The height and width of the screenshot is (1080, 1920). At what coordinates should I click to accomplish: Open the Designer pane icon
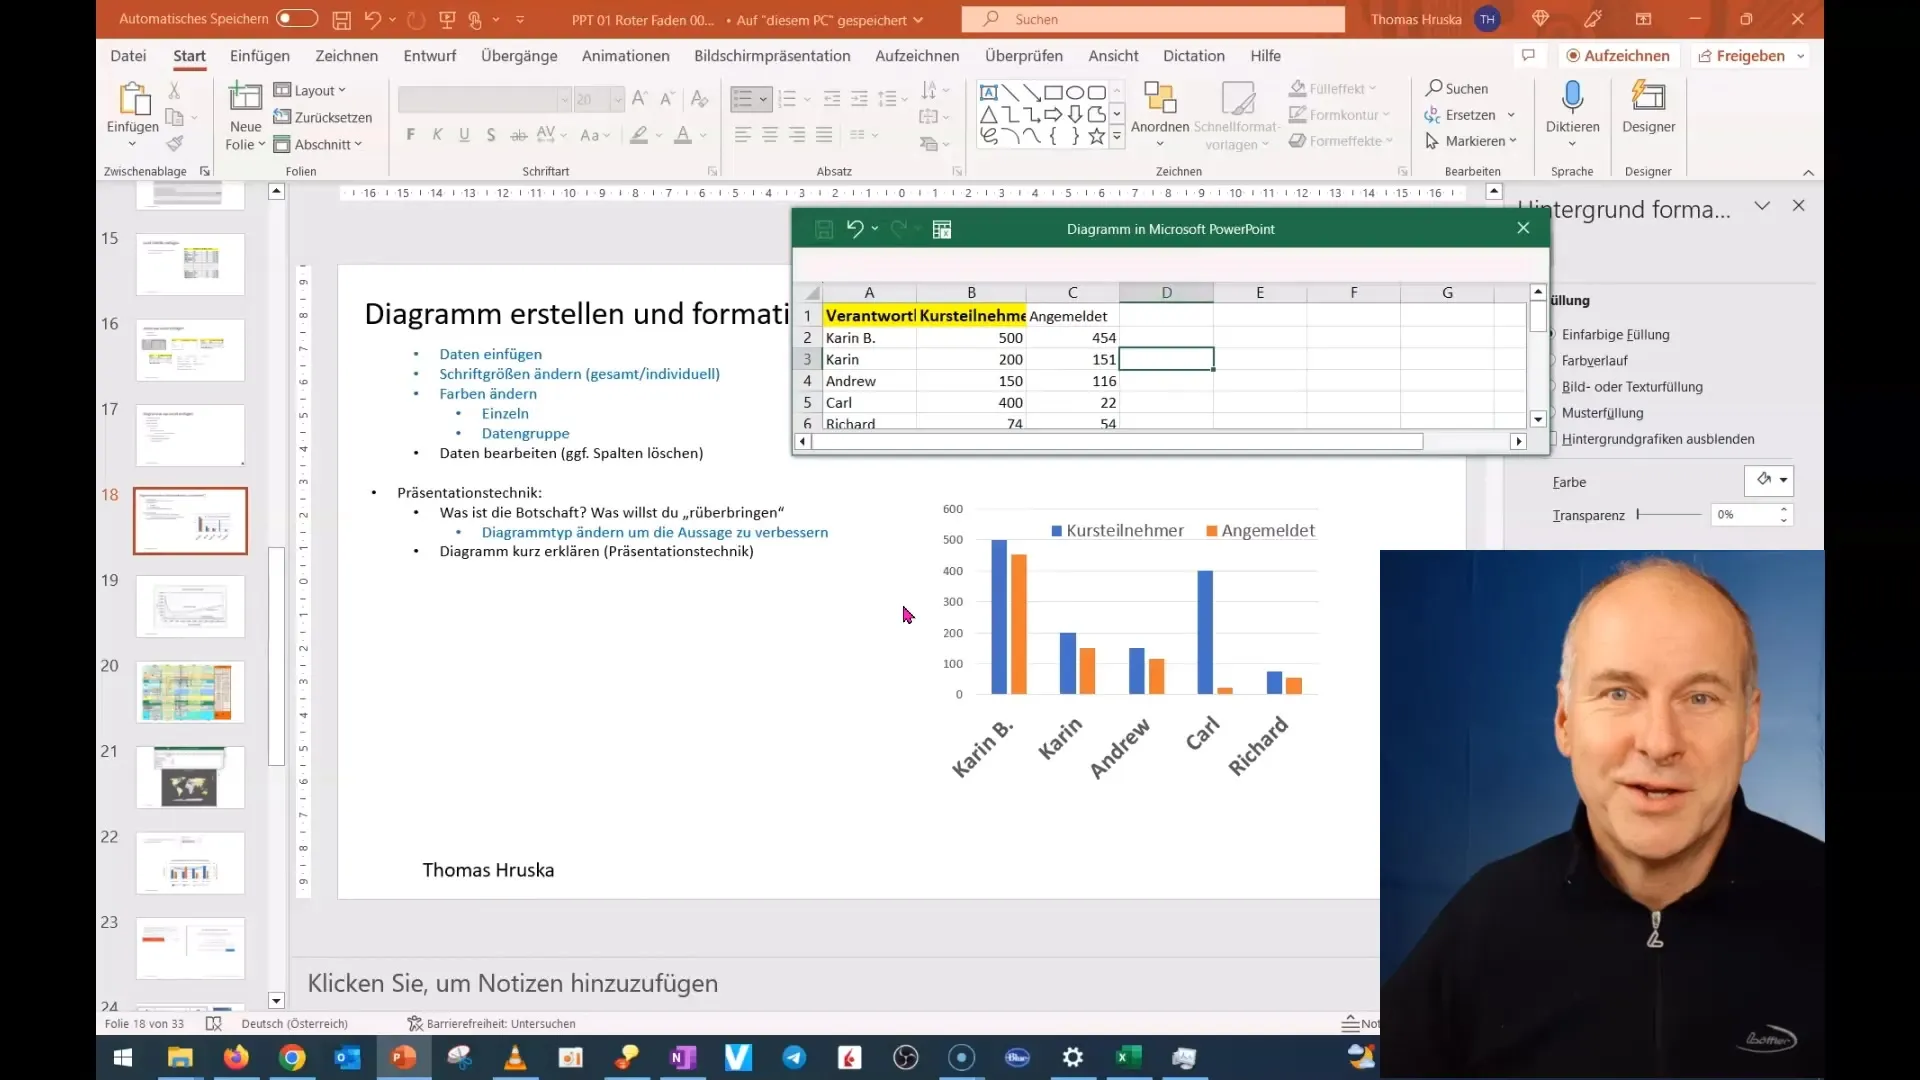(x=1648, y=97)
